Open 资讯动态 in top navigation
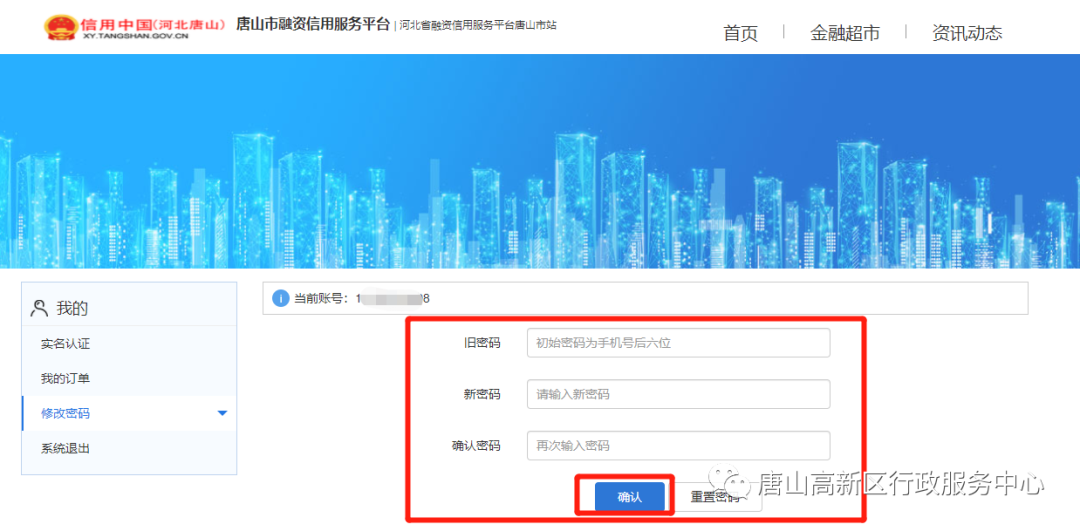 click(x=966, y=33)
